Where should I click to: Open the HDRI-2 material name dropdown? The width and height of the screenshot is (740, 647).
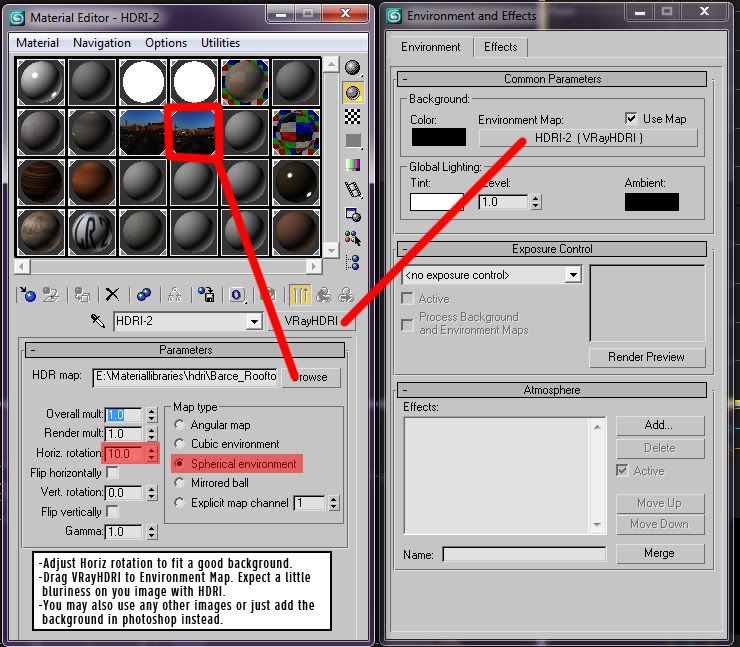(254, 321)
